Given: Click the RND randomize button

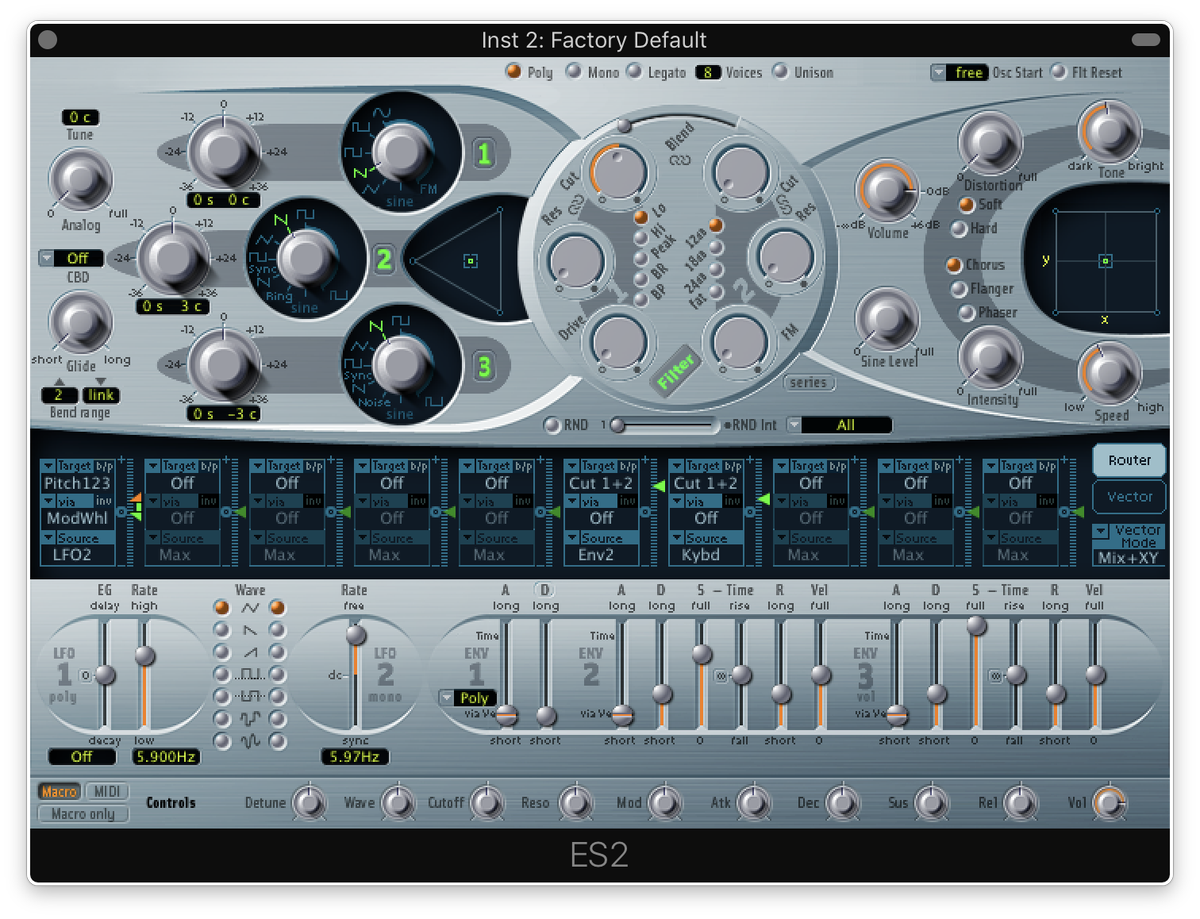Looking at the screenshot, I should 552,425.
